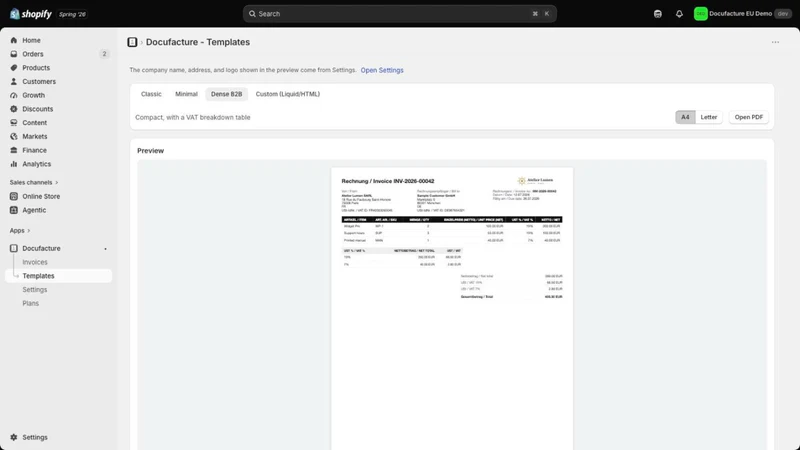Viewport: 800px width, 450px height.
Task: Expand the Sales channels section
Action: pyautogui.click(x=34, y=182)
